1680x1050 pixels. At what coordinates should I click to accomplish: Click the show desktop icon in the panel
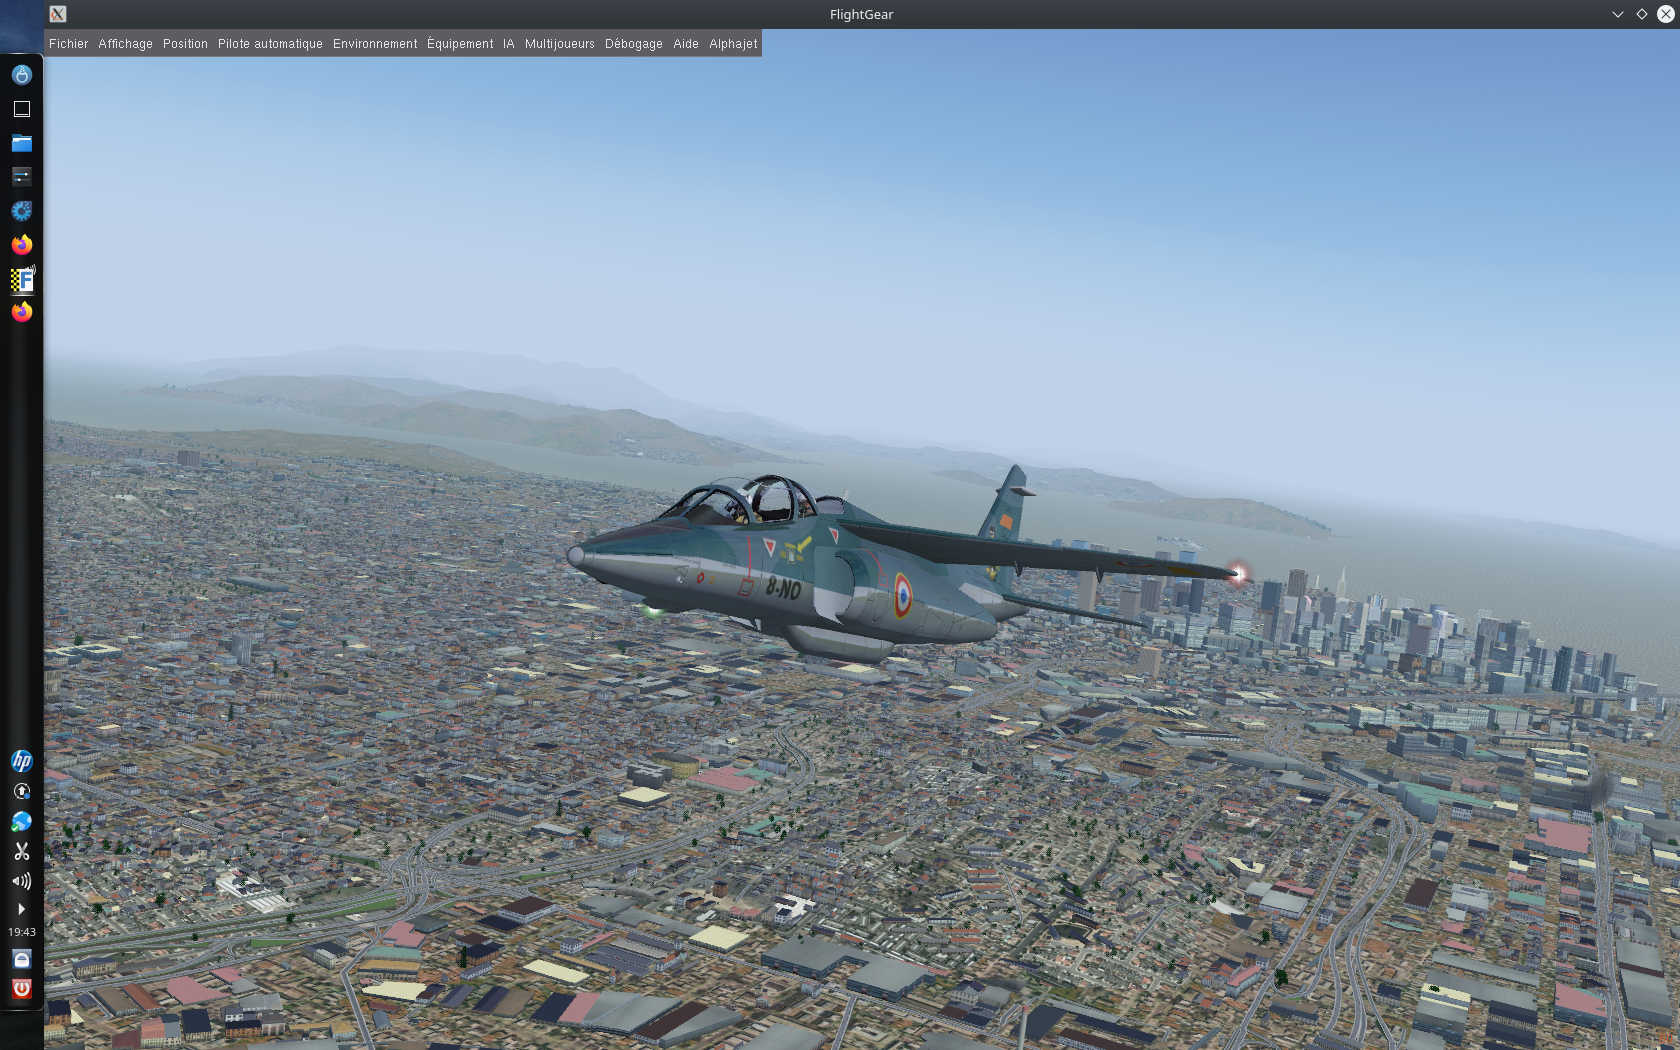22,109
